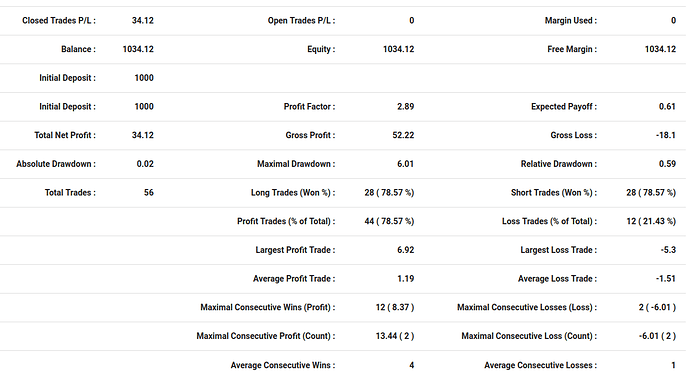The width and height of the screenshot is (690, 379).
Task: Click the Profit Factor value 2.89
Action: 405,107
